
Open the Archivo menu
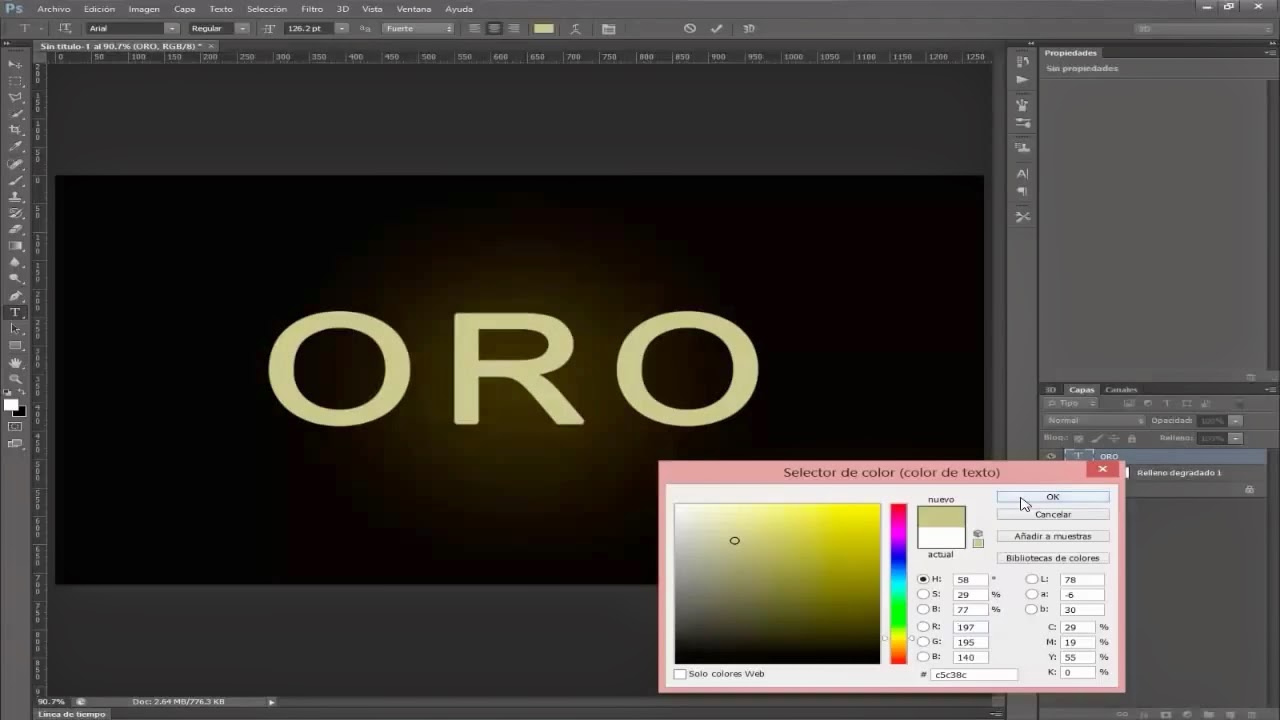coord(54,9)
